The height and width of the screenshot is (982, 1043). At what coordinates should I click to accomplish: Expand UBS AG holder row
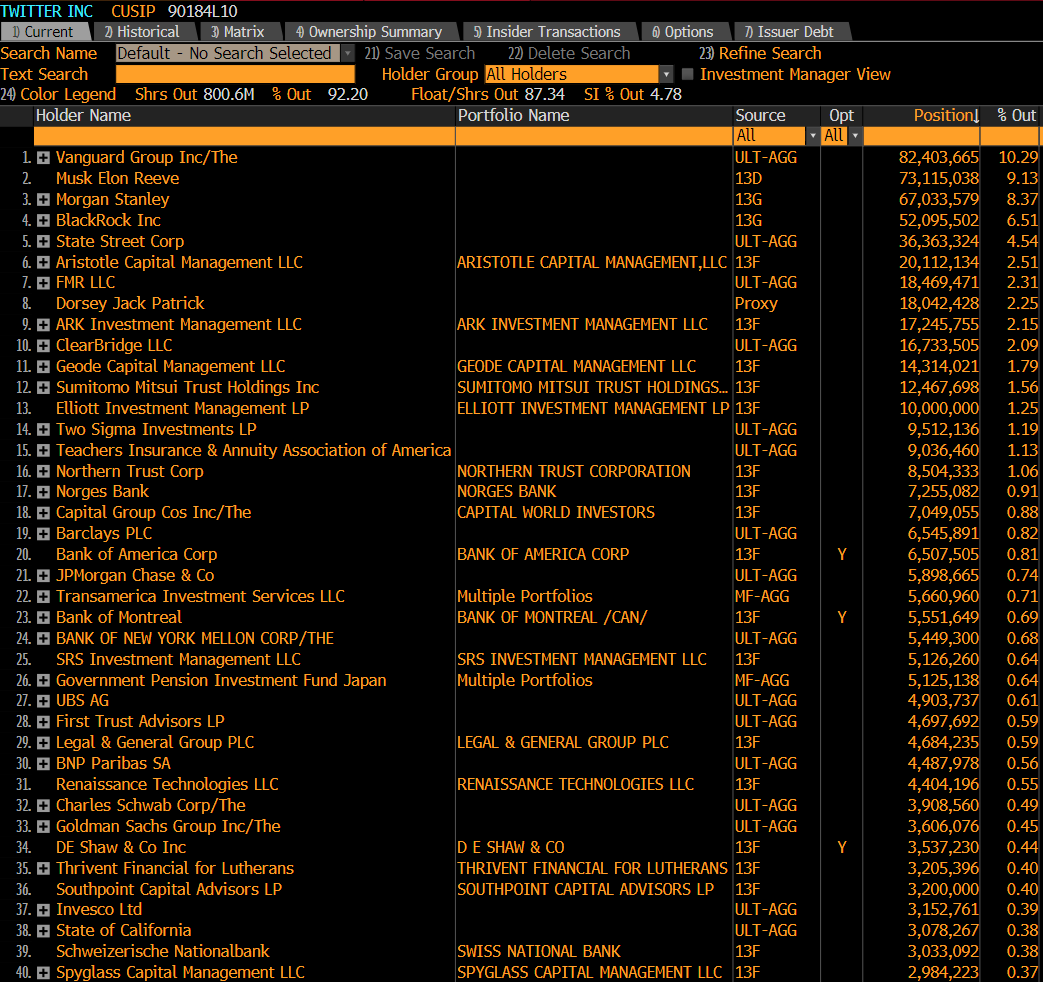43,701
